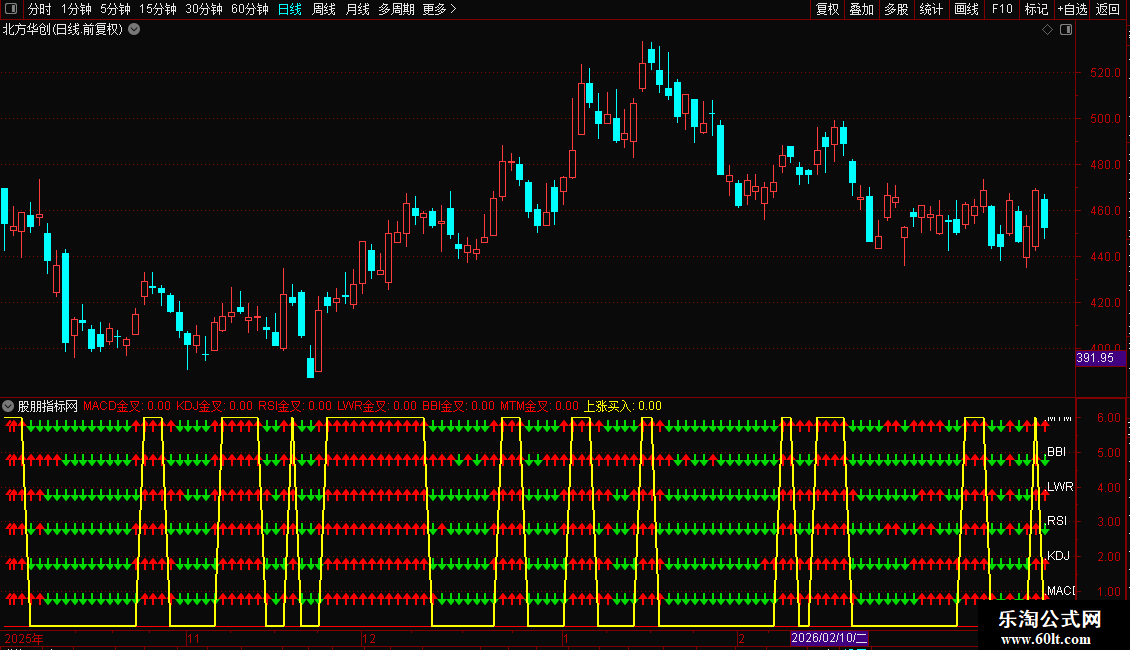
Task: Select the 15分钟 period tab
Action: click(158, 9)
